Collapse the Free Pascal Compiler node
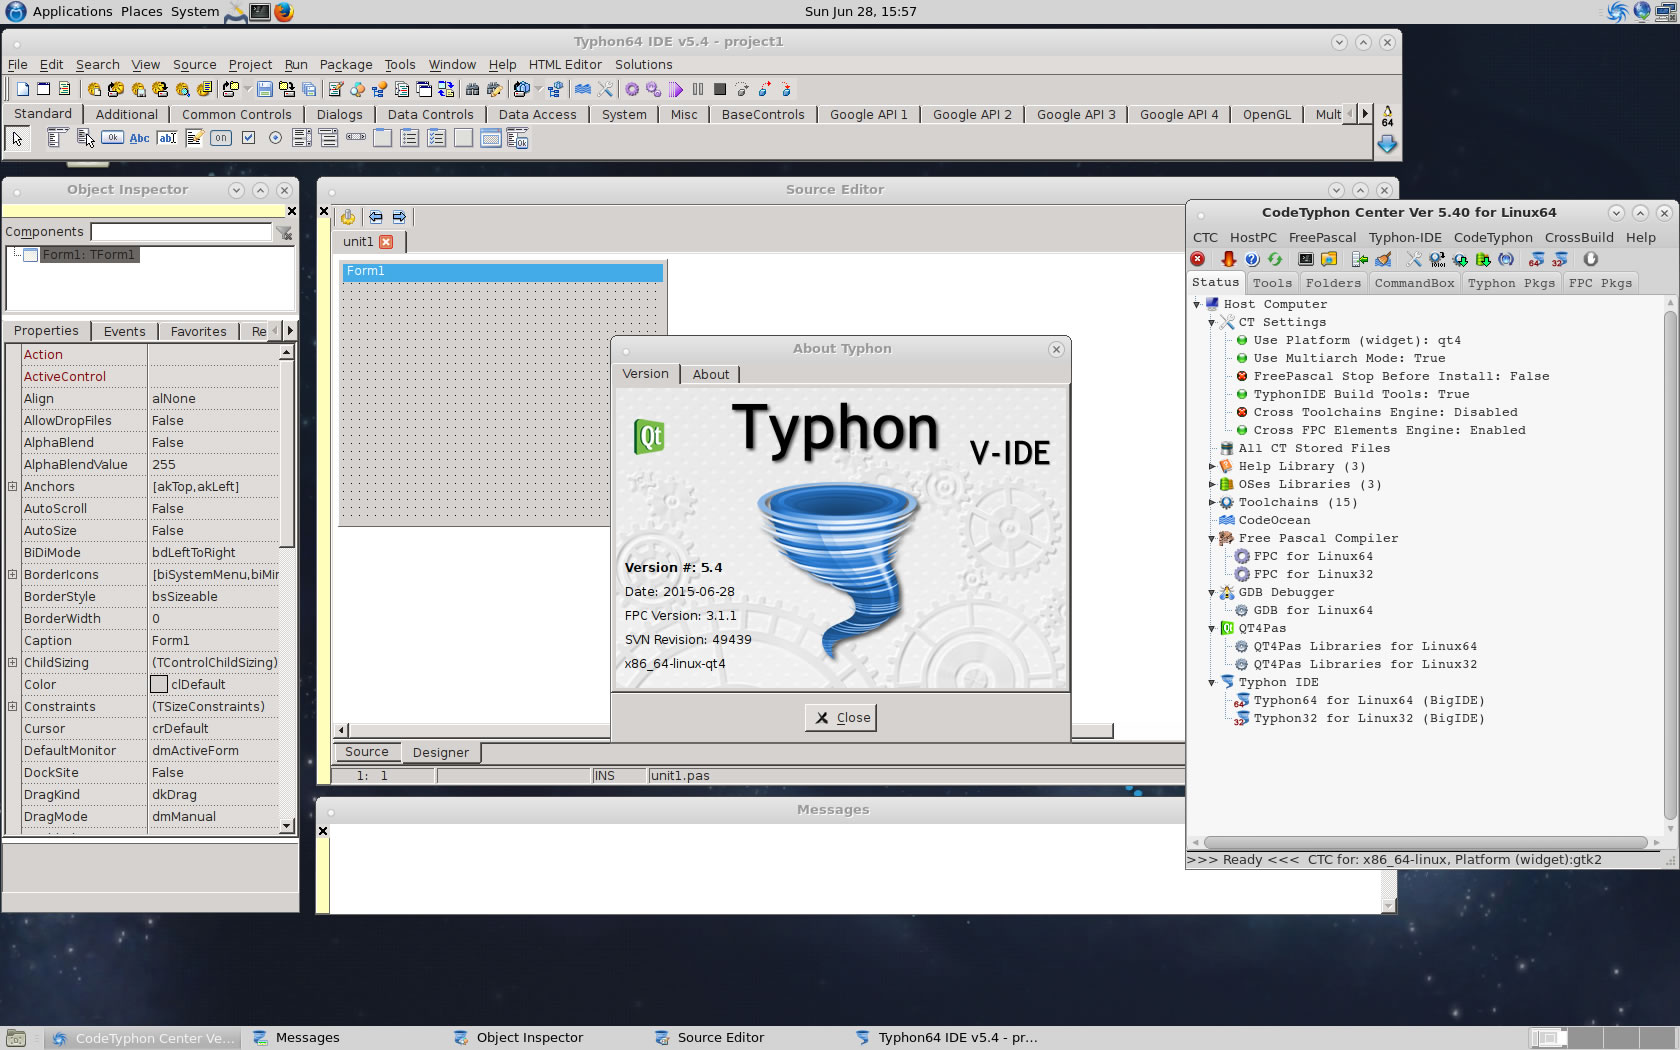The image size is (1680, 1050). coord(1212,538)
